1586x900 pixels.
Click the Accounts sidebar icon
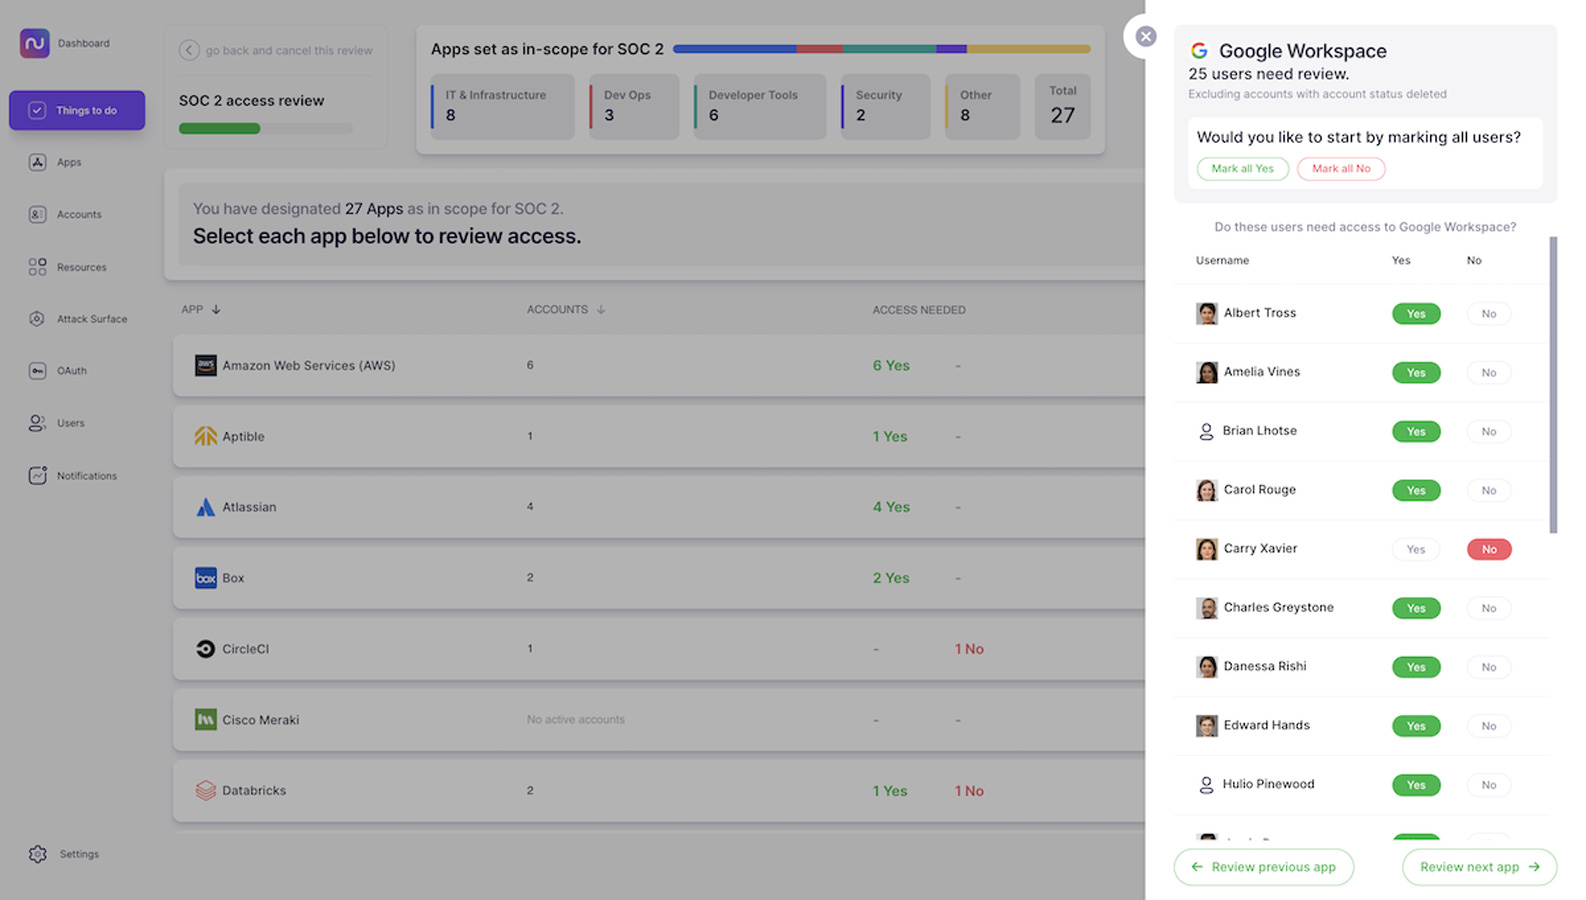37,214
